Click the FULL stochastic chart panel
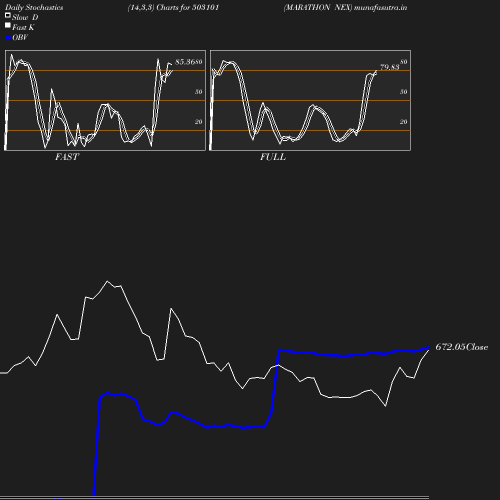The height and width of the screenshot is (500, 500). (310, 100)
